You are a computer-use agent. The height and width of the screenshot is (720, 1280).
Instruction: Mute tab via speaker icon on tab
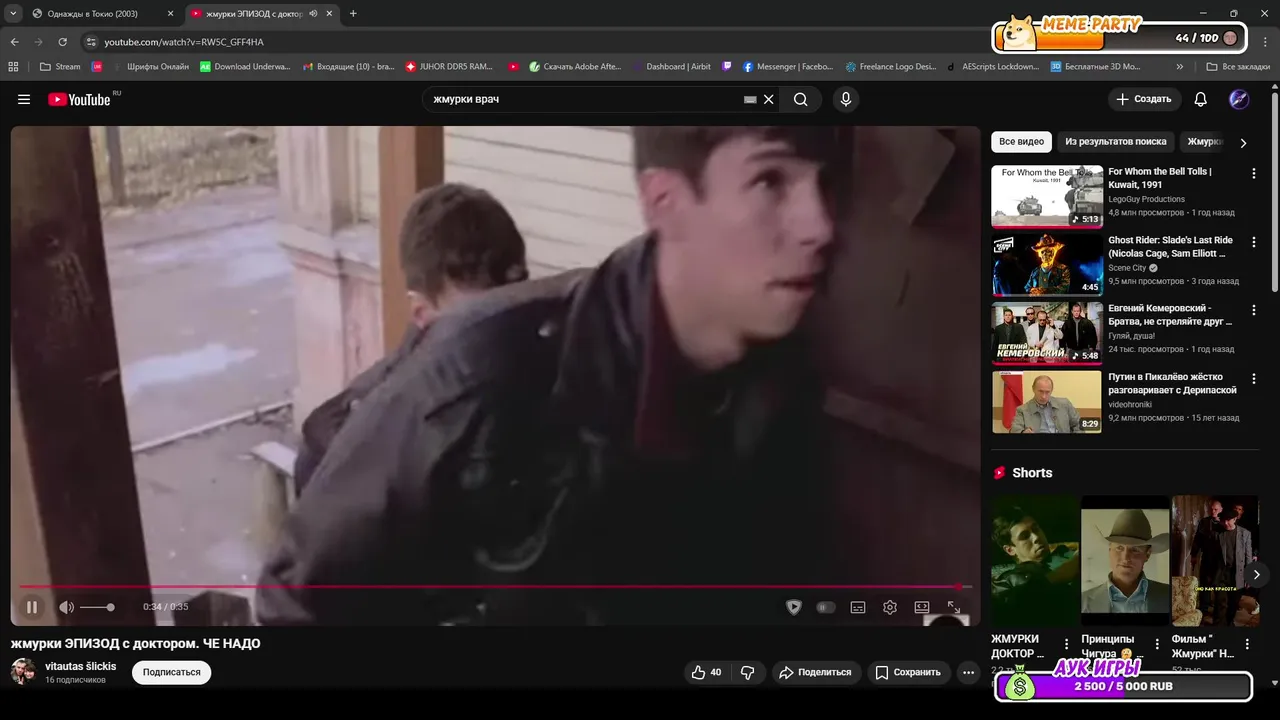click(313, 14)
